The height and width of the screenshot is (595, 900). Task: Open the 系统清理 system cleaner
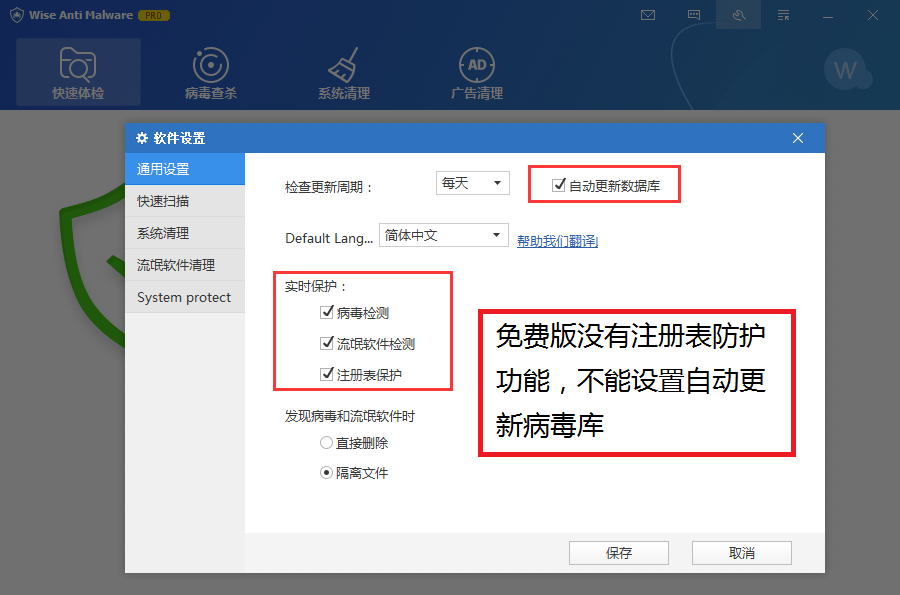click(345, 70)
